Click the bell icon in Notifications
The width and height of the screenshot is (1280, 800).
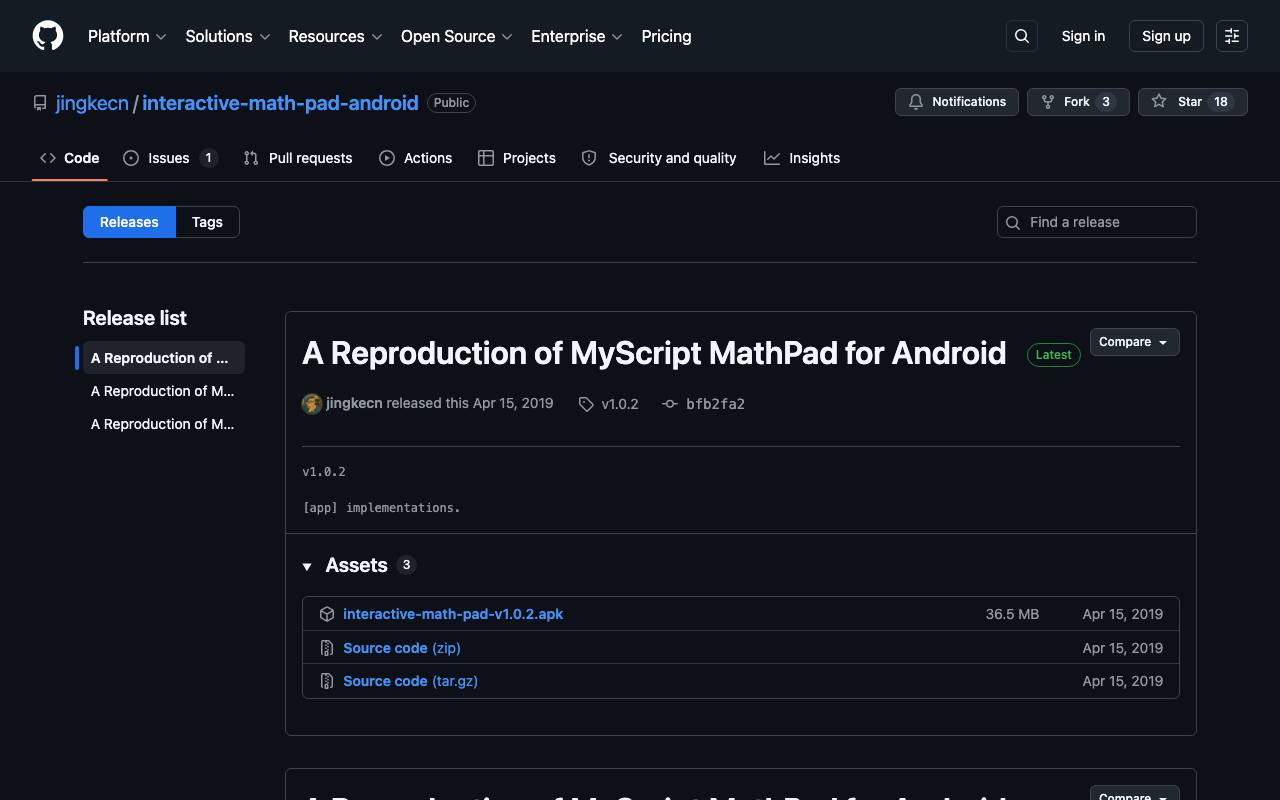pyautogui.click(x=916, y=102)
